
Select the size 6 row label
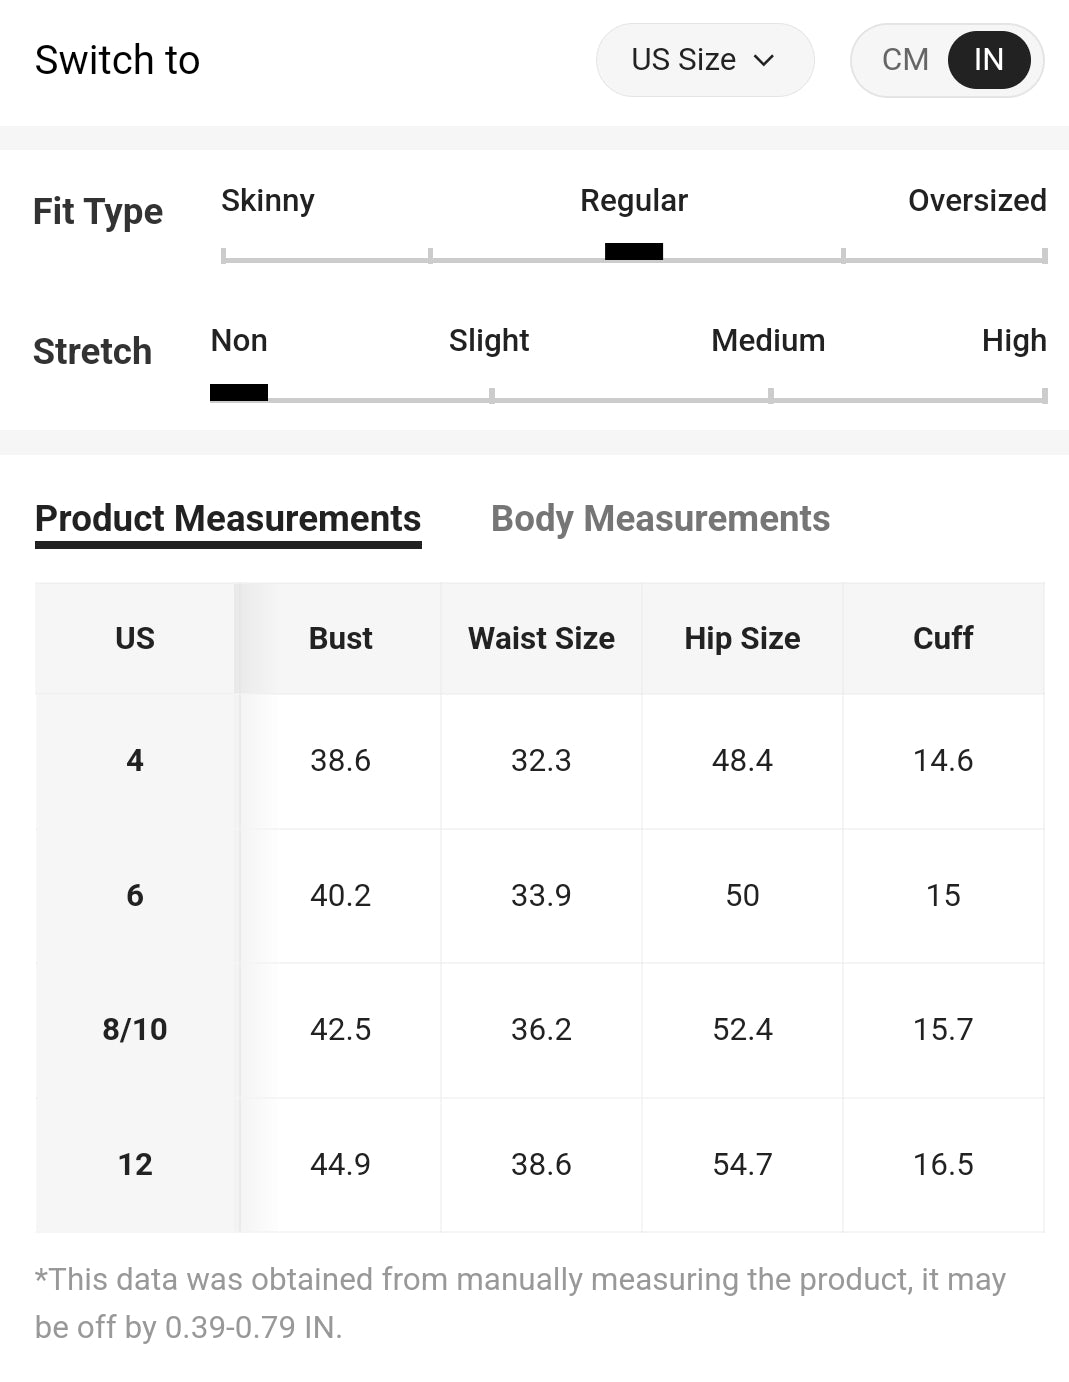point(135,895)
